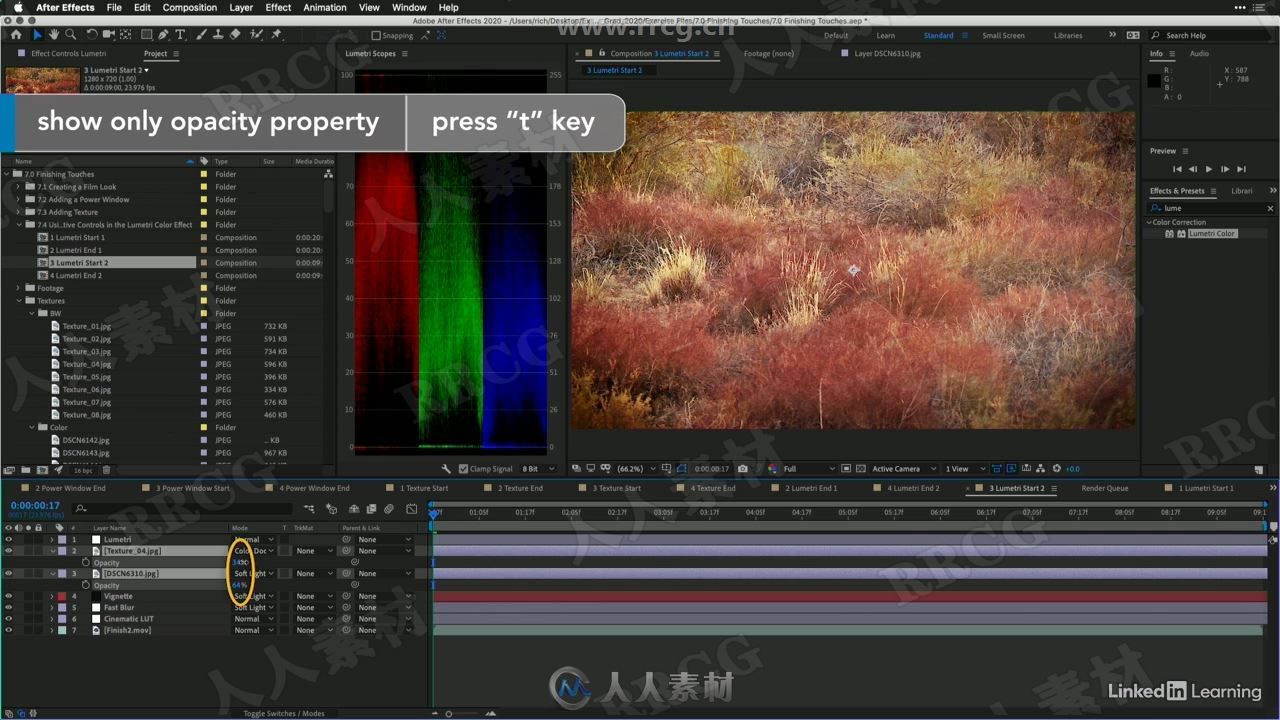Open the Animation menu
This screenshot has height=720, width=1280.
[325, 7]
